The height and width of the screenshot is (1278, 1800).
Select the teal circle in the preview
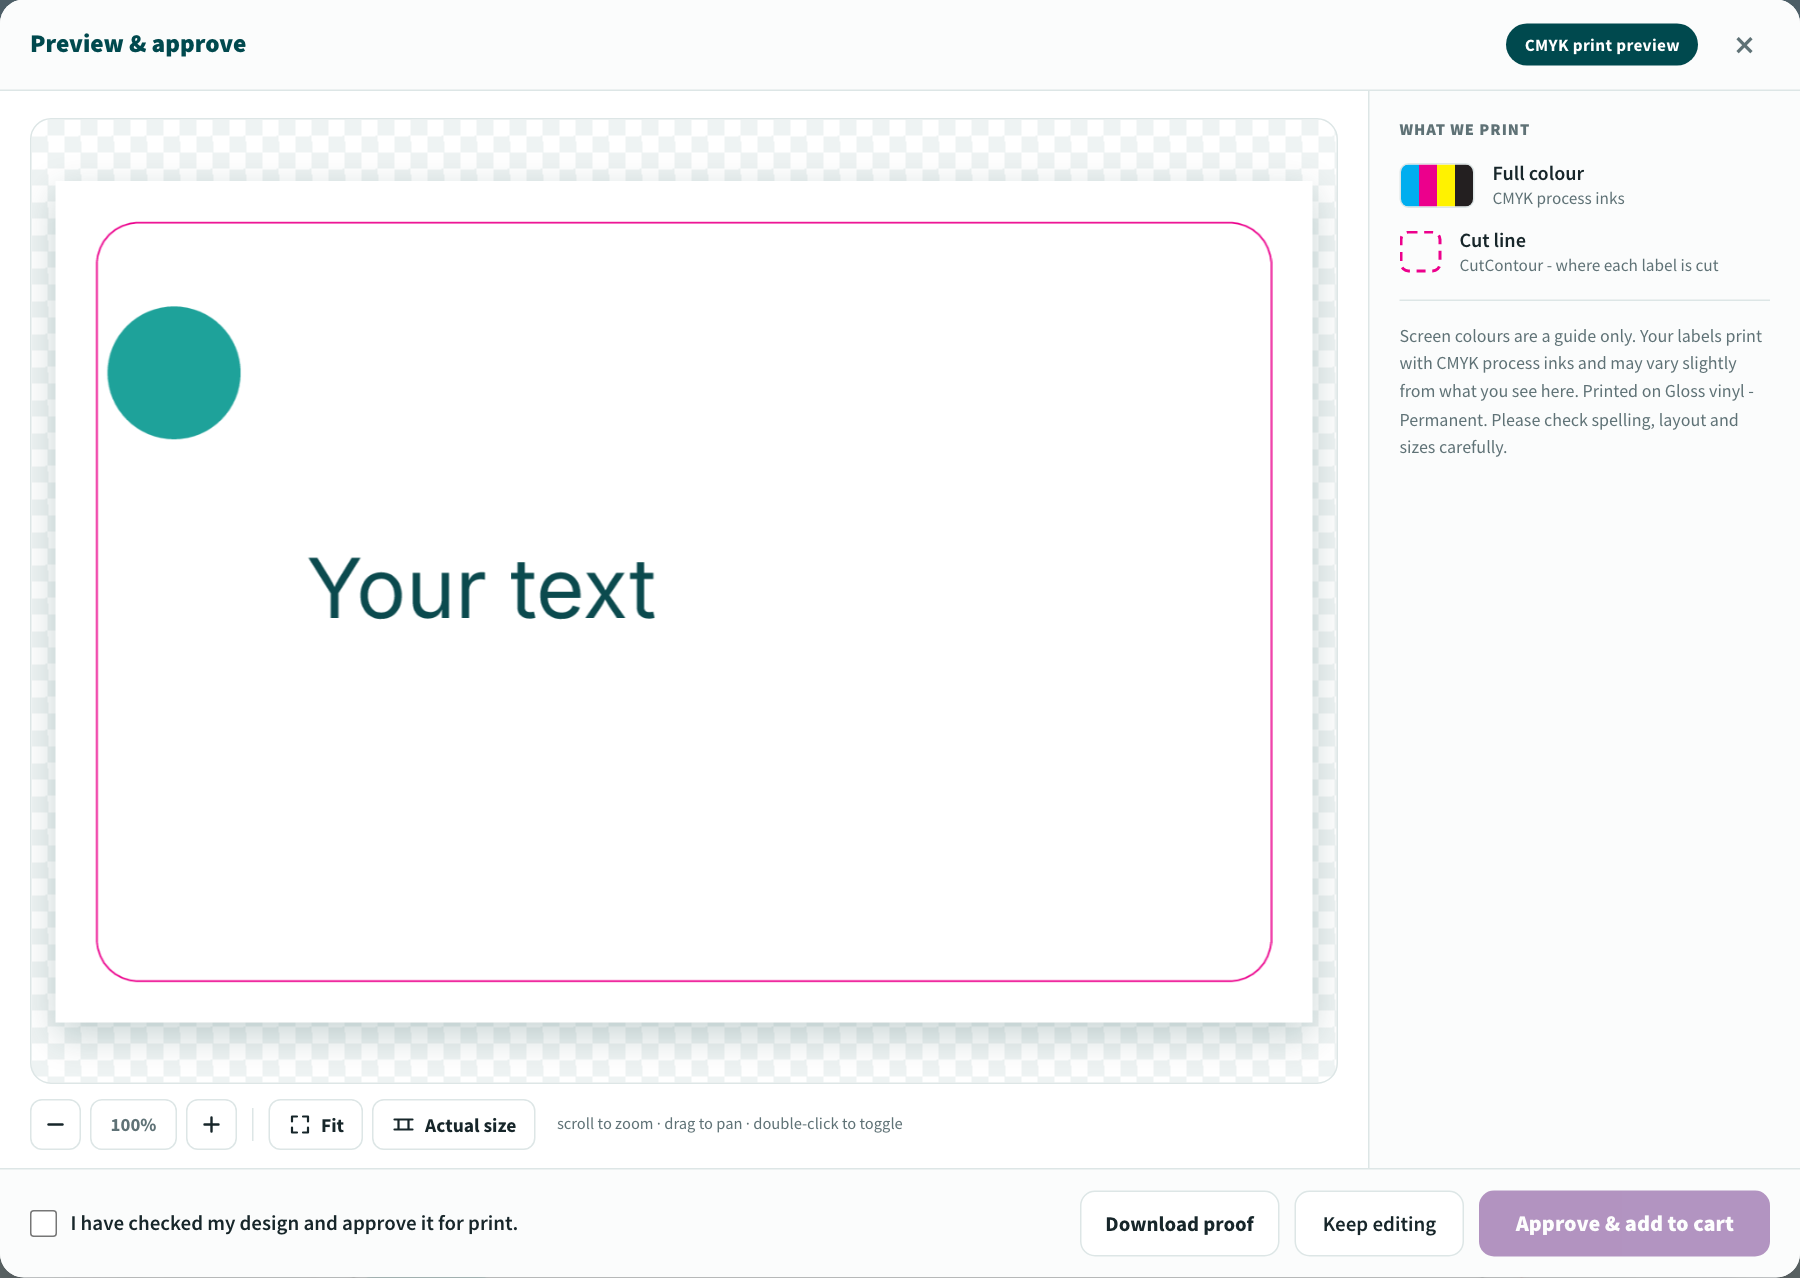(174, 373)
